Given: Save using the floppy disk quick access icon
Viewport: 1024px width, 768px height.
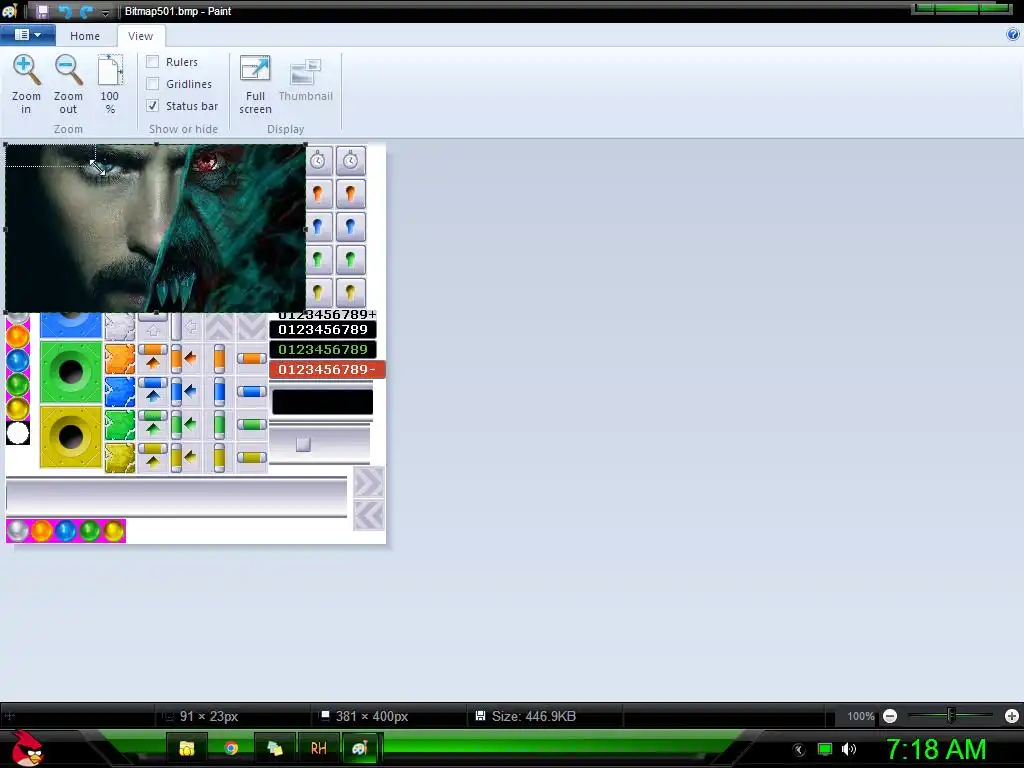Looking at the screenshot, I should (42, 11).
